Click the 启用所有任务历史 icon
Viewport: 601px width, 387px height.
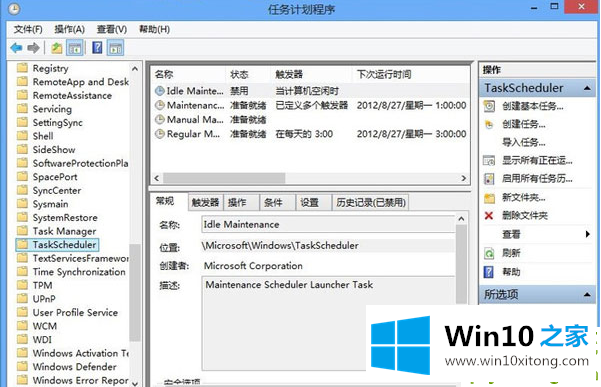pos(489,179)
